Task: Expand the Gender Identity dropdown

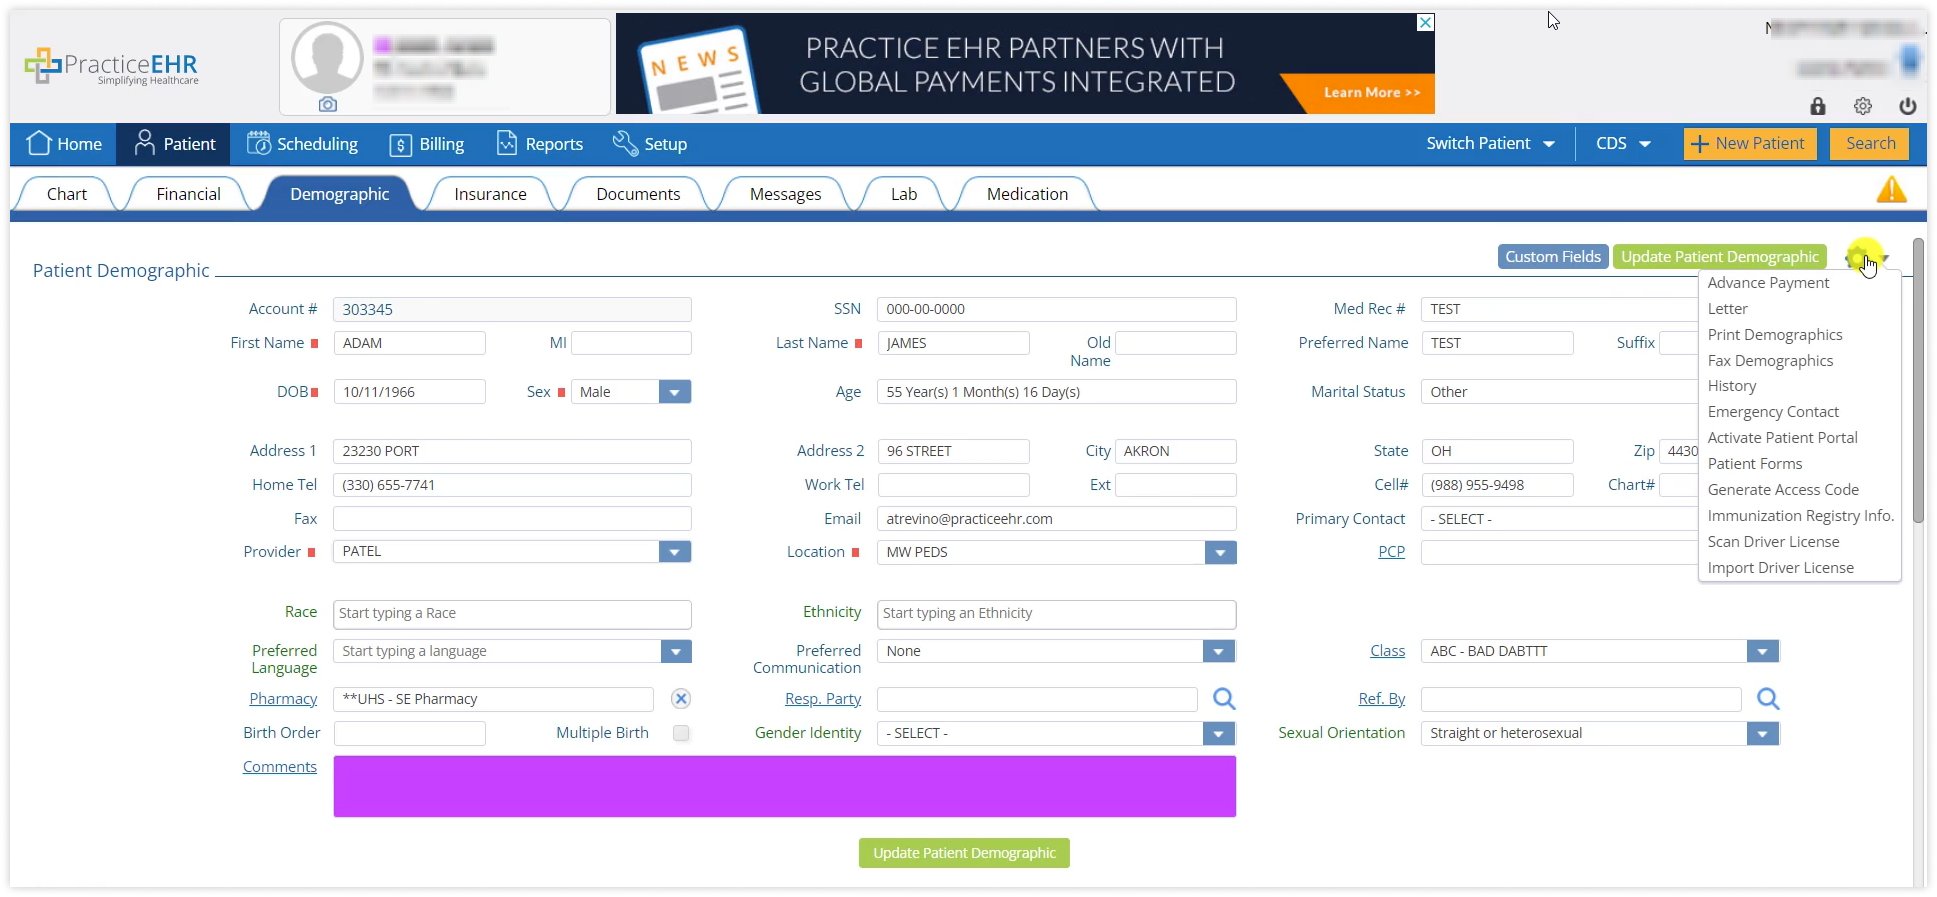Action: pos(1218,733)
